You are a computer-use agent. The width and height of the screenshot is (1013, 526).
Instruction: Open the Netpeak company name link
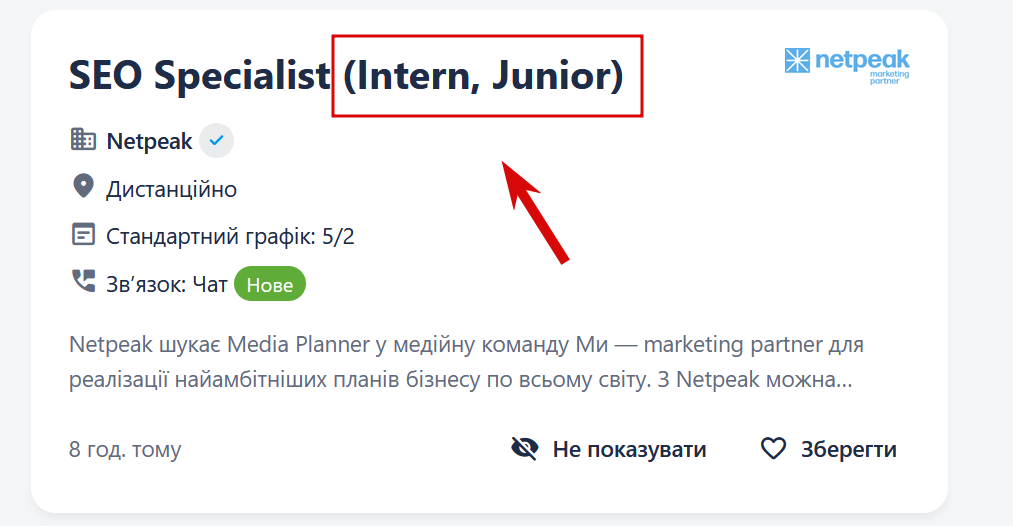tap(149, 141)
